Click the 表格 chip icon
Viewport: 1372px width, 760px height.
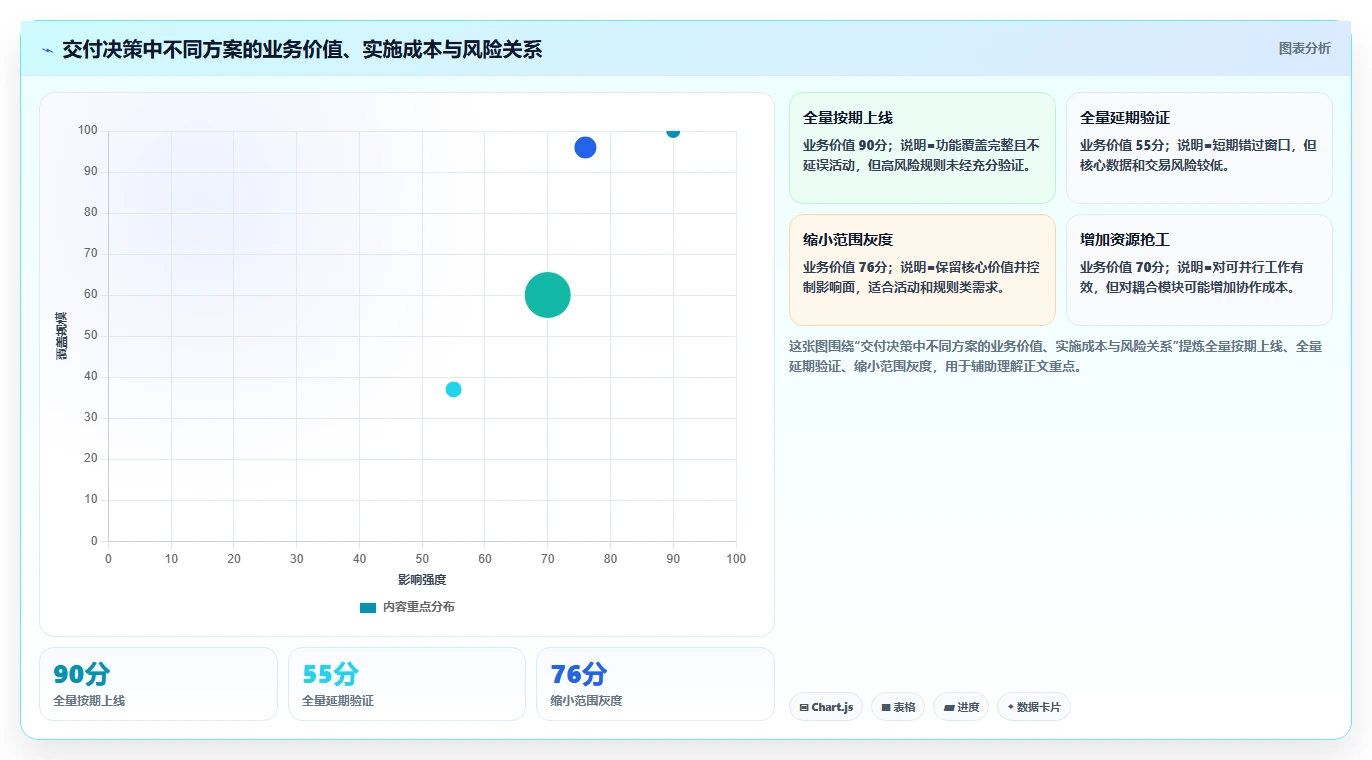pos(886,707)
